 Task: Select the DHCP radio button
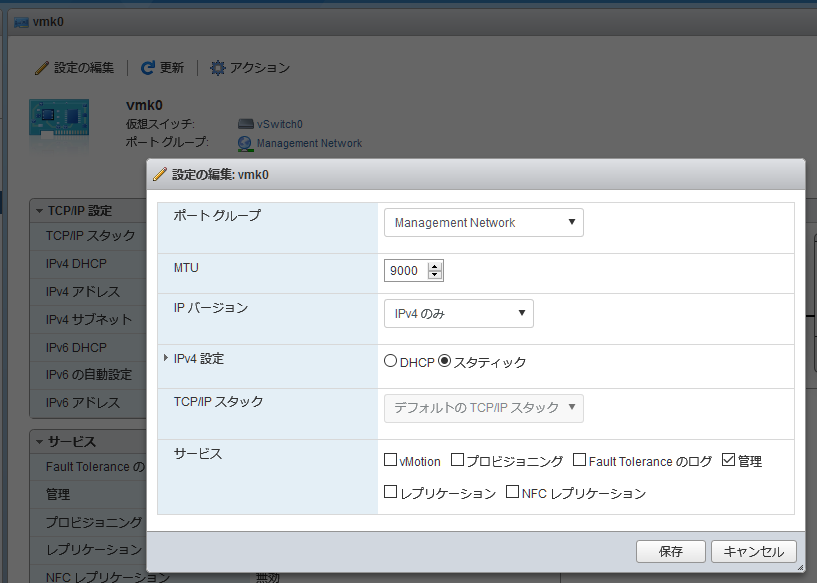391,362
